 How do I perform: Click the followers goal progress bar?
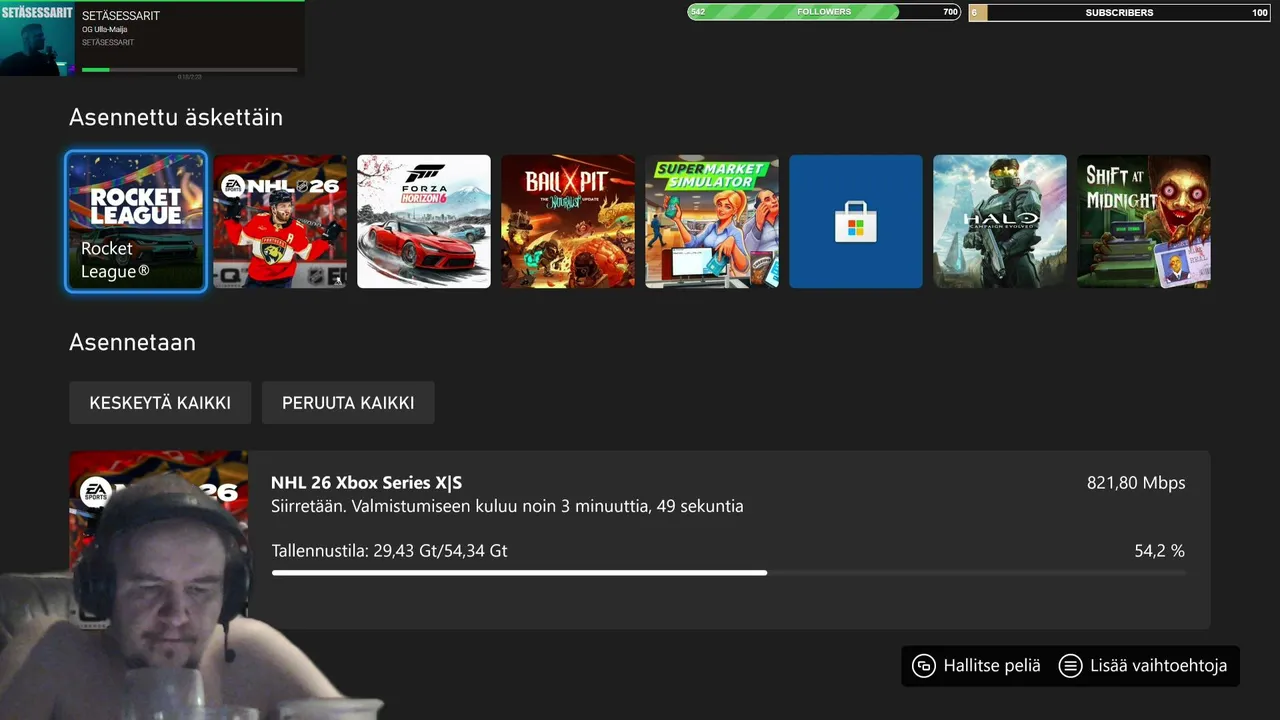pyautogui.click(x=824, y=12)
